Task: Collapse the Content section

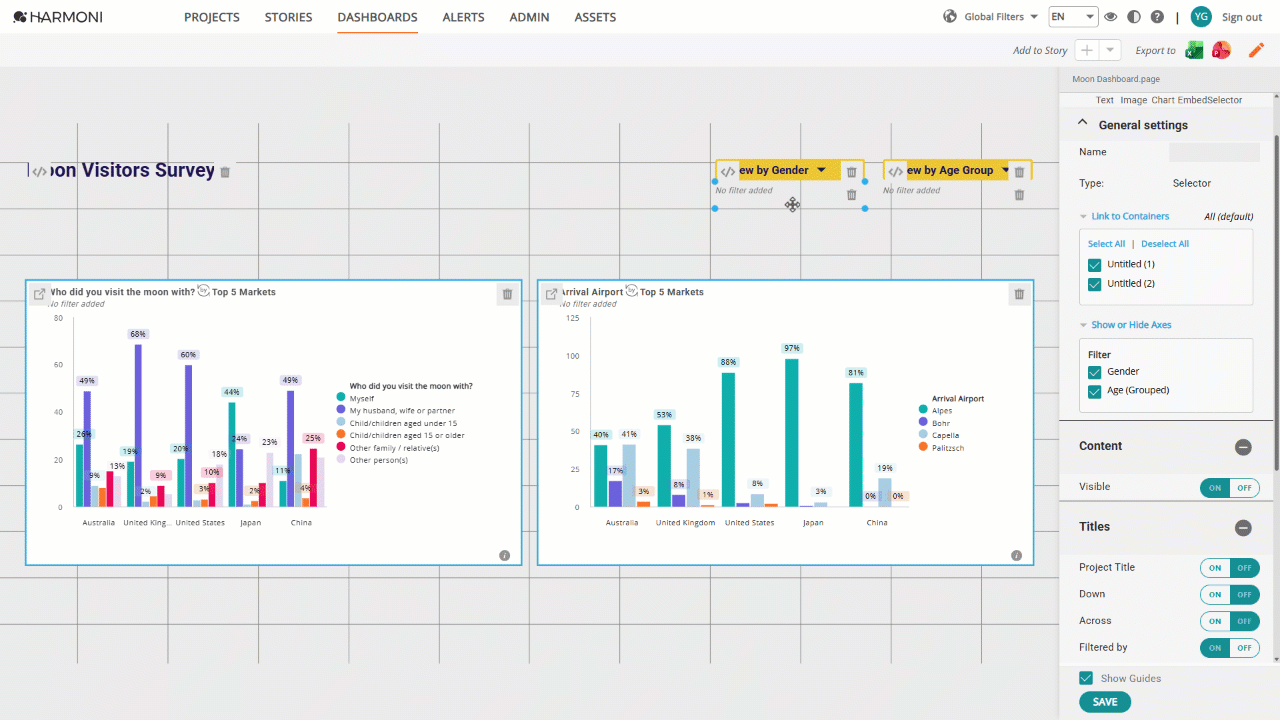Action: (x=1243, y=447)
